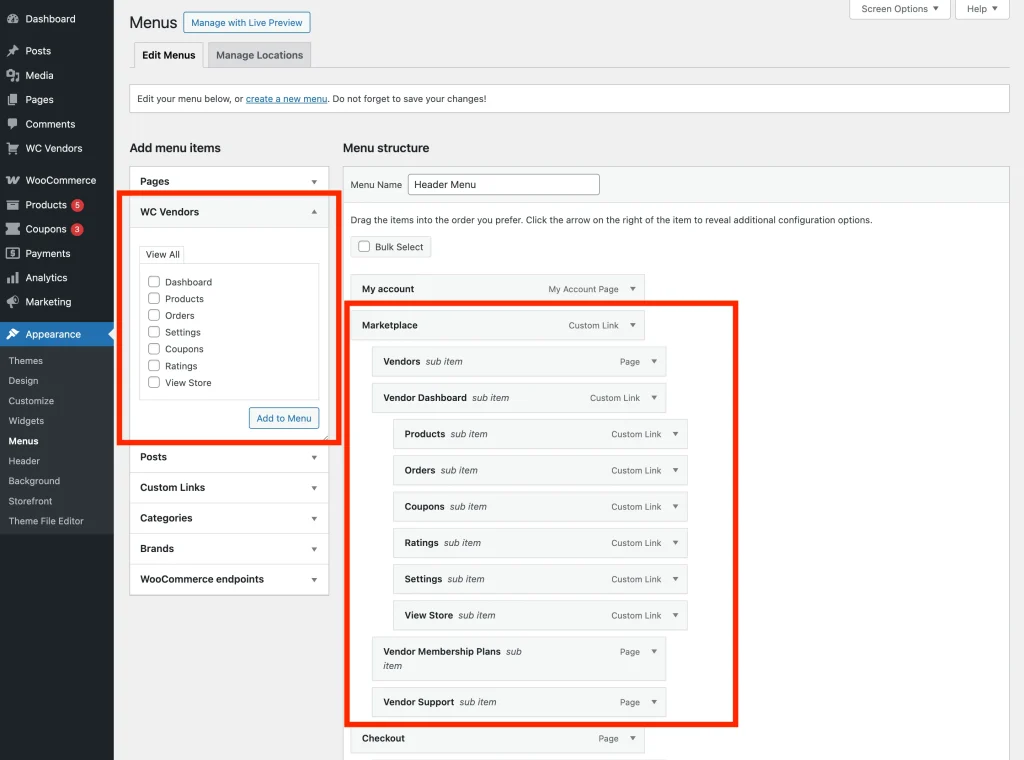The image size is (1024, 760).
Task: Open the Header submenu link
Action: pyautogui.click(x=24, y=461)
